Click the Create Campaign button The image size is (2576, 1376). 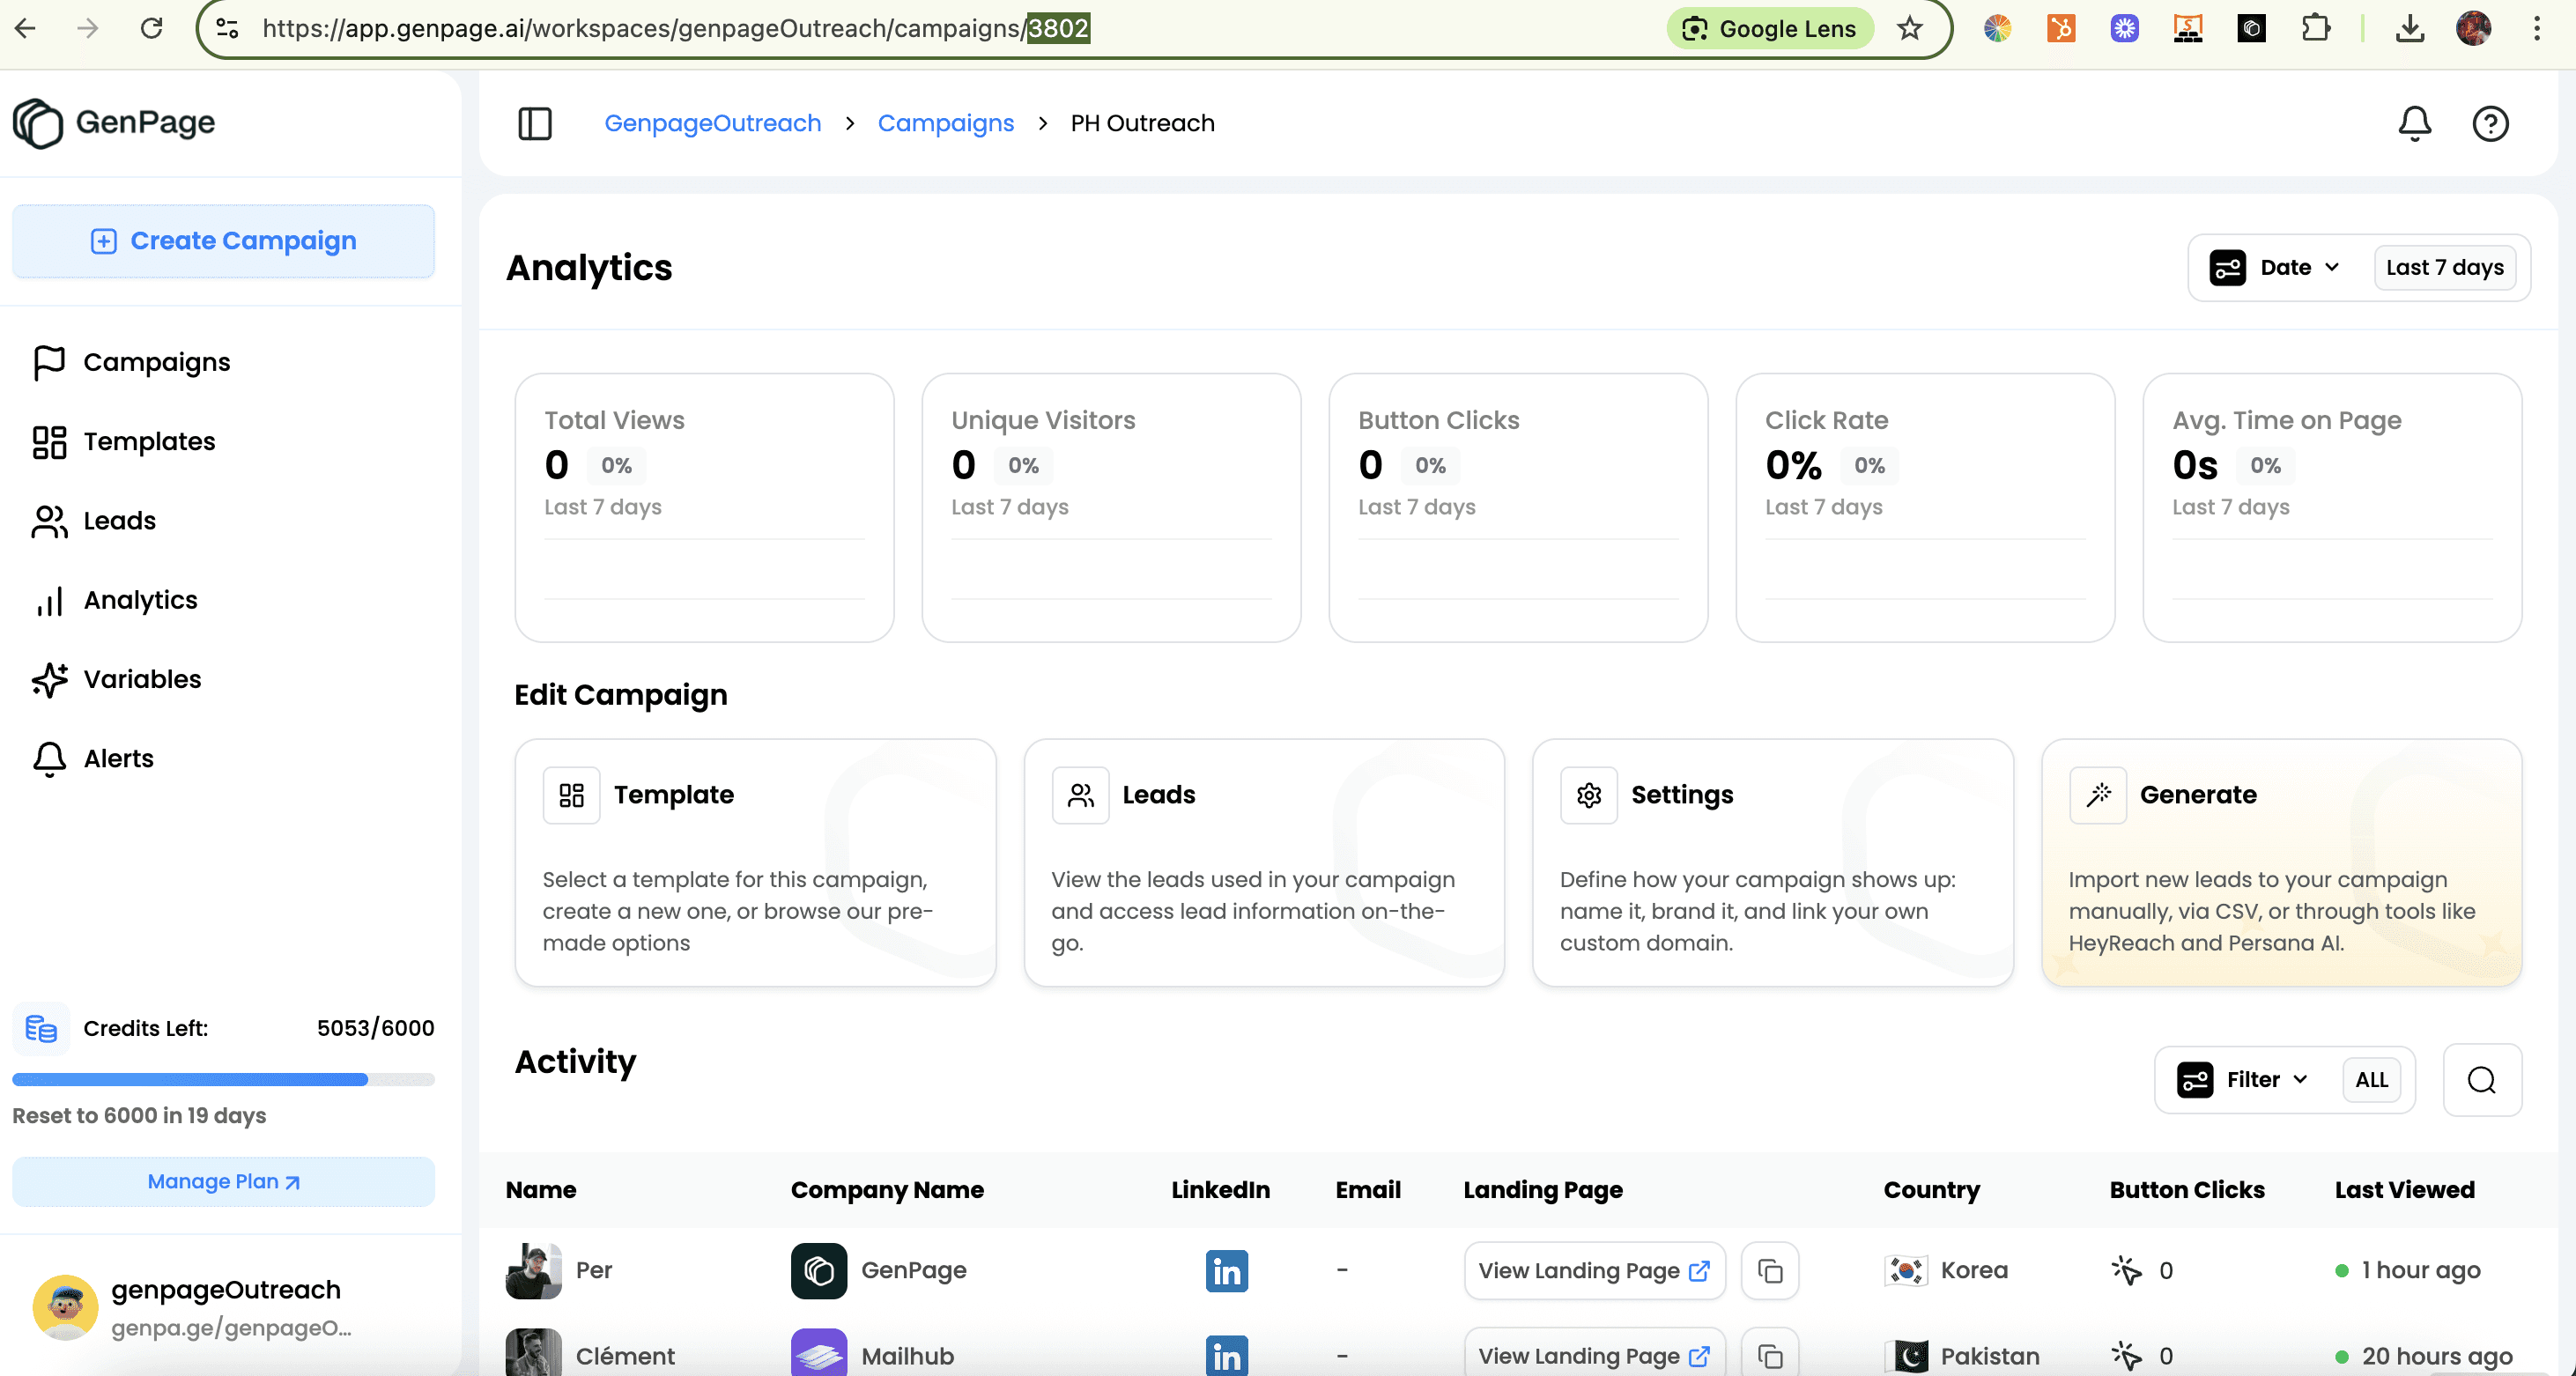[223, 241]
